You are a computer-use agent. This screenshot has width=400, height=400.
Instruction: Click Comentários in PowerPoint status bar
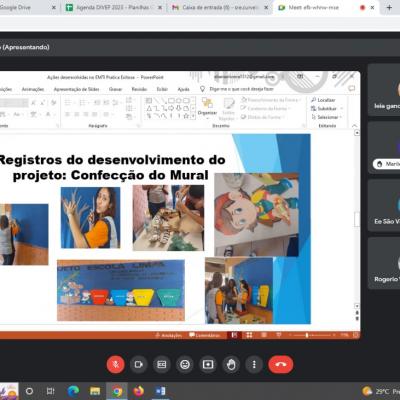205,335
